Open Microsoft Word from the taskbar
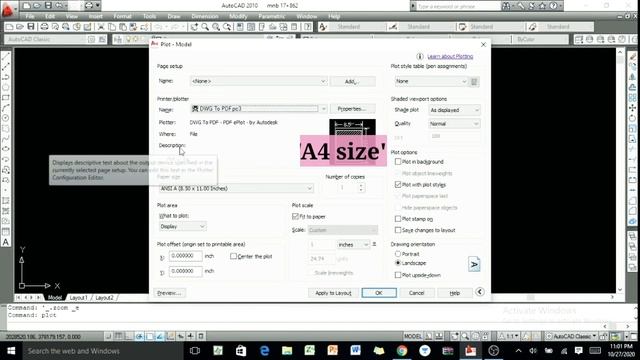Viewport: 640px width, 360px height. (x=356, y=351)
